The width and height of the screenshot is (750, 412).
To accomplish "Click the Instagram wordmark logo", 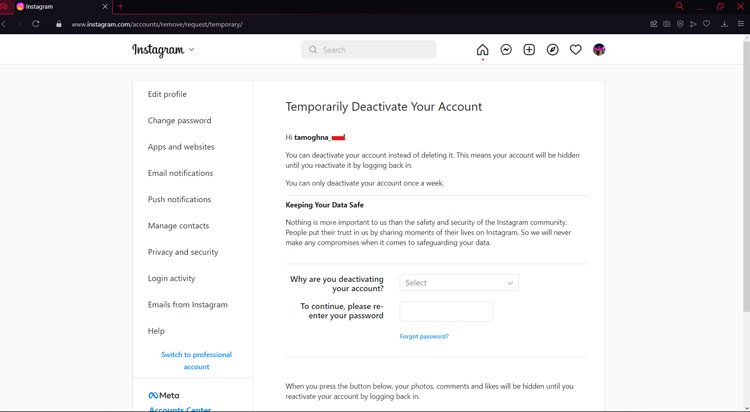I will click(158, 50).
